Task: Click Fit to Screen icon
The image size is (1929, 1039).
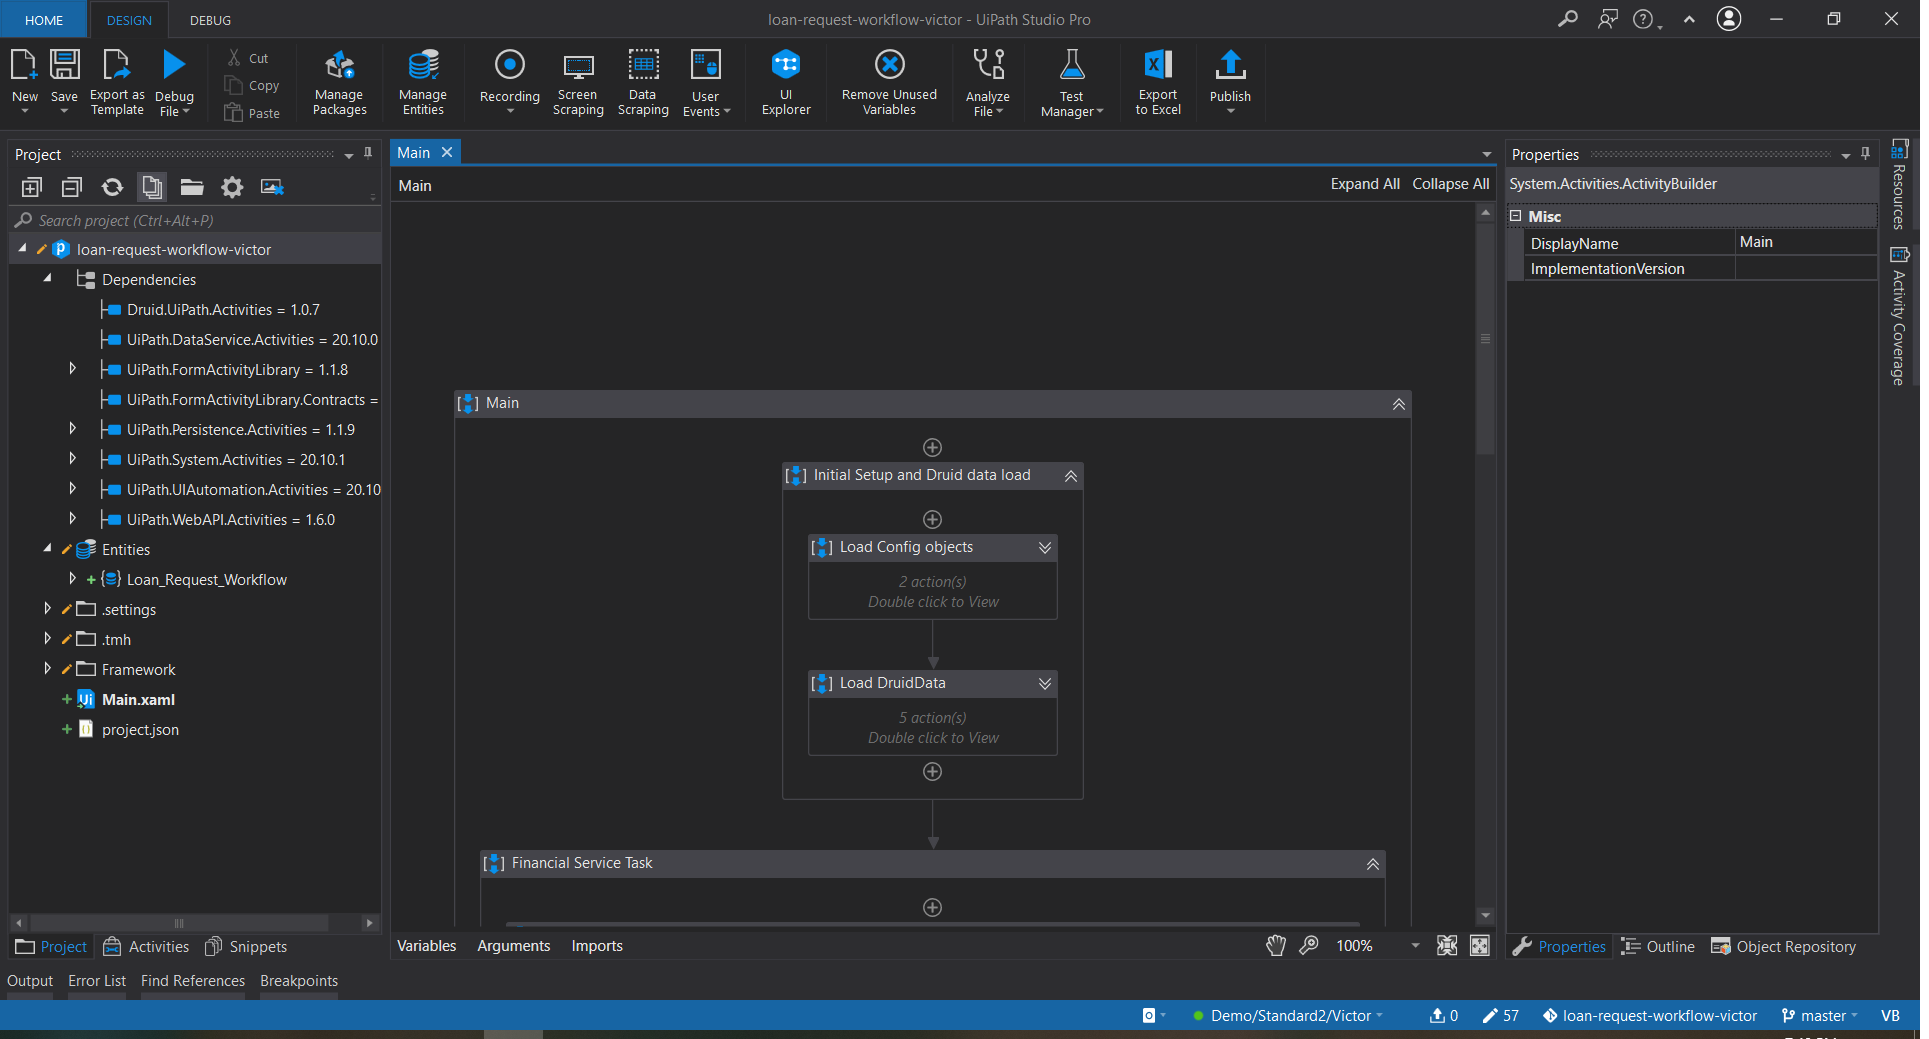Action: click(1447, 946)
